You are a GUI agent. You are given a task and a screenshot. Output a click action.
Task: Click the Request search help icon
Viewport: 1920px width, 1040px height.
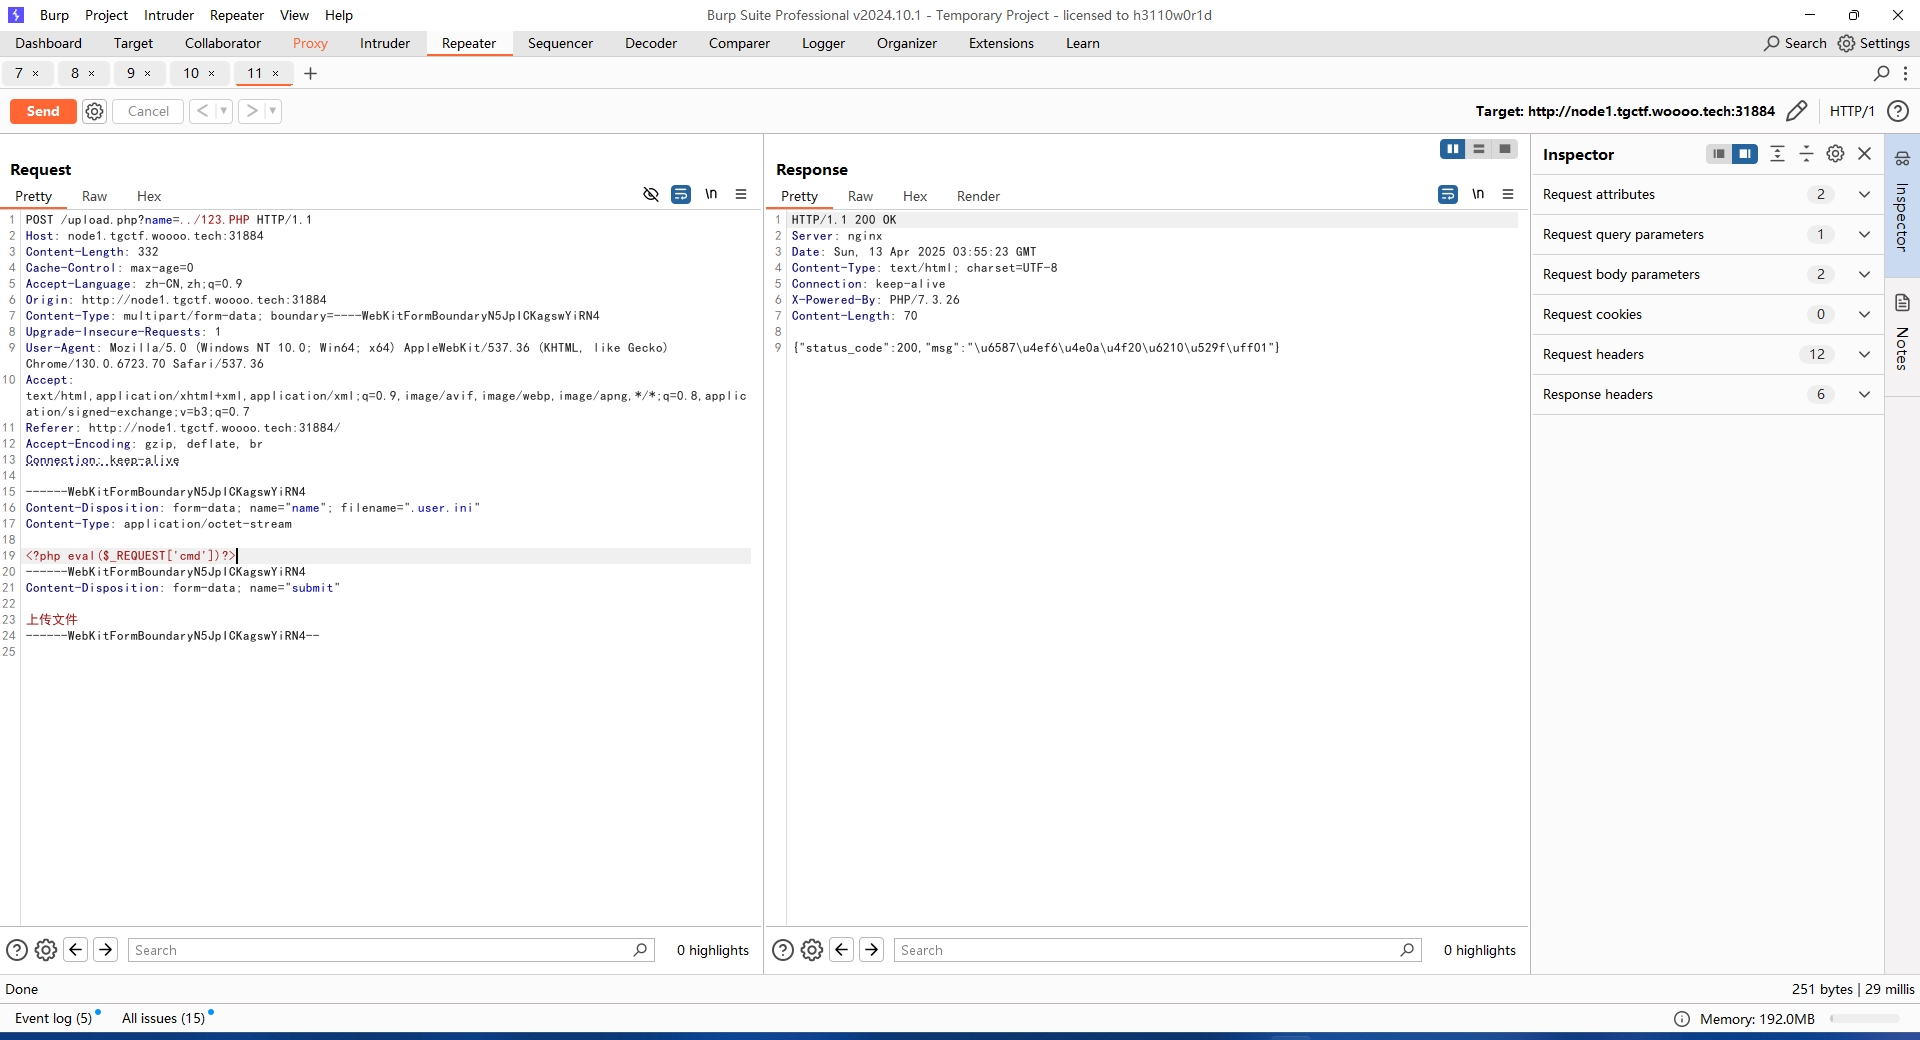pyautogui.click(x=17, y=950)
